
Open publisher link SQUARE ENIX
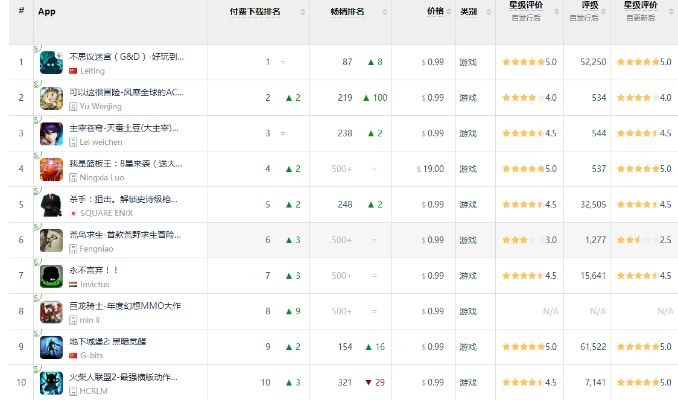106,213
